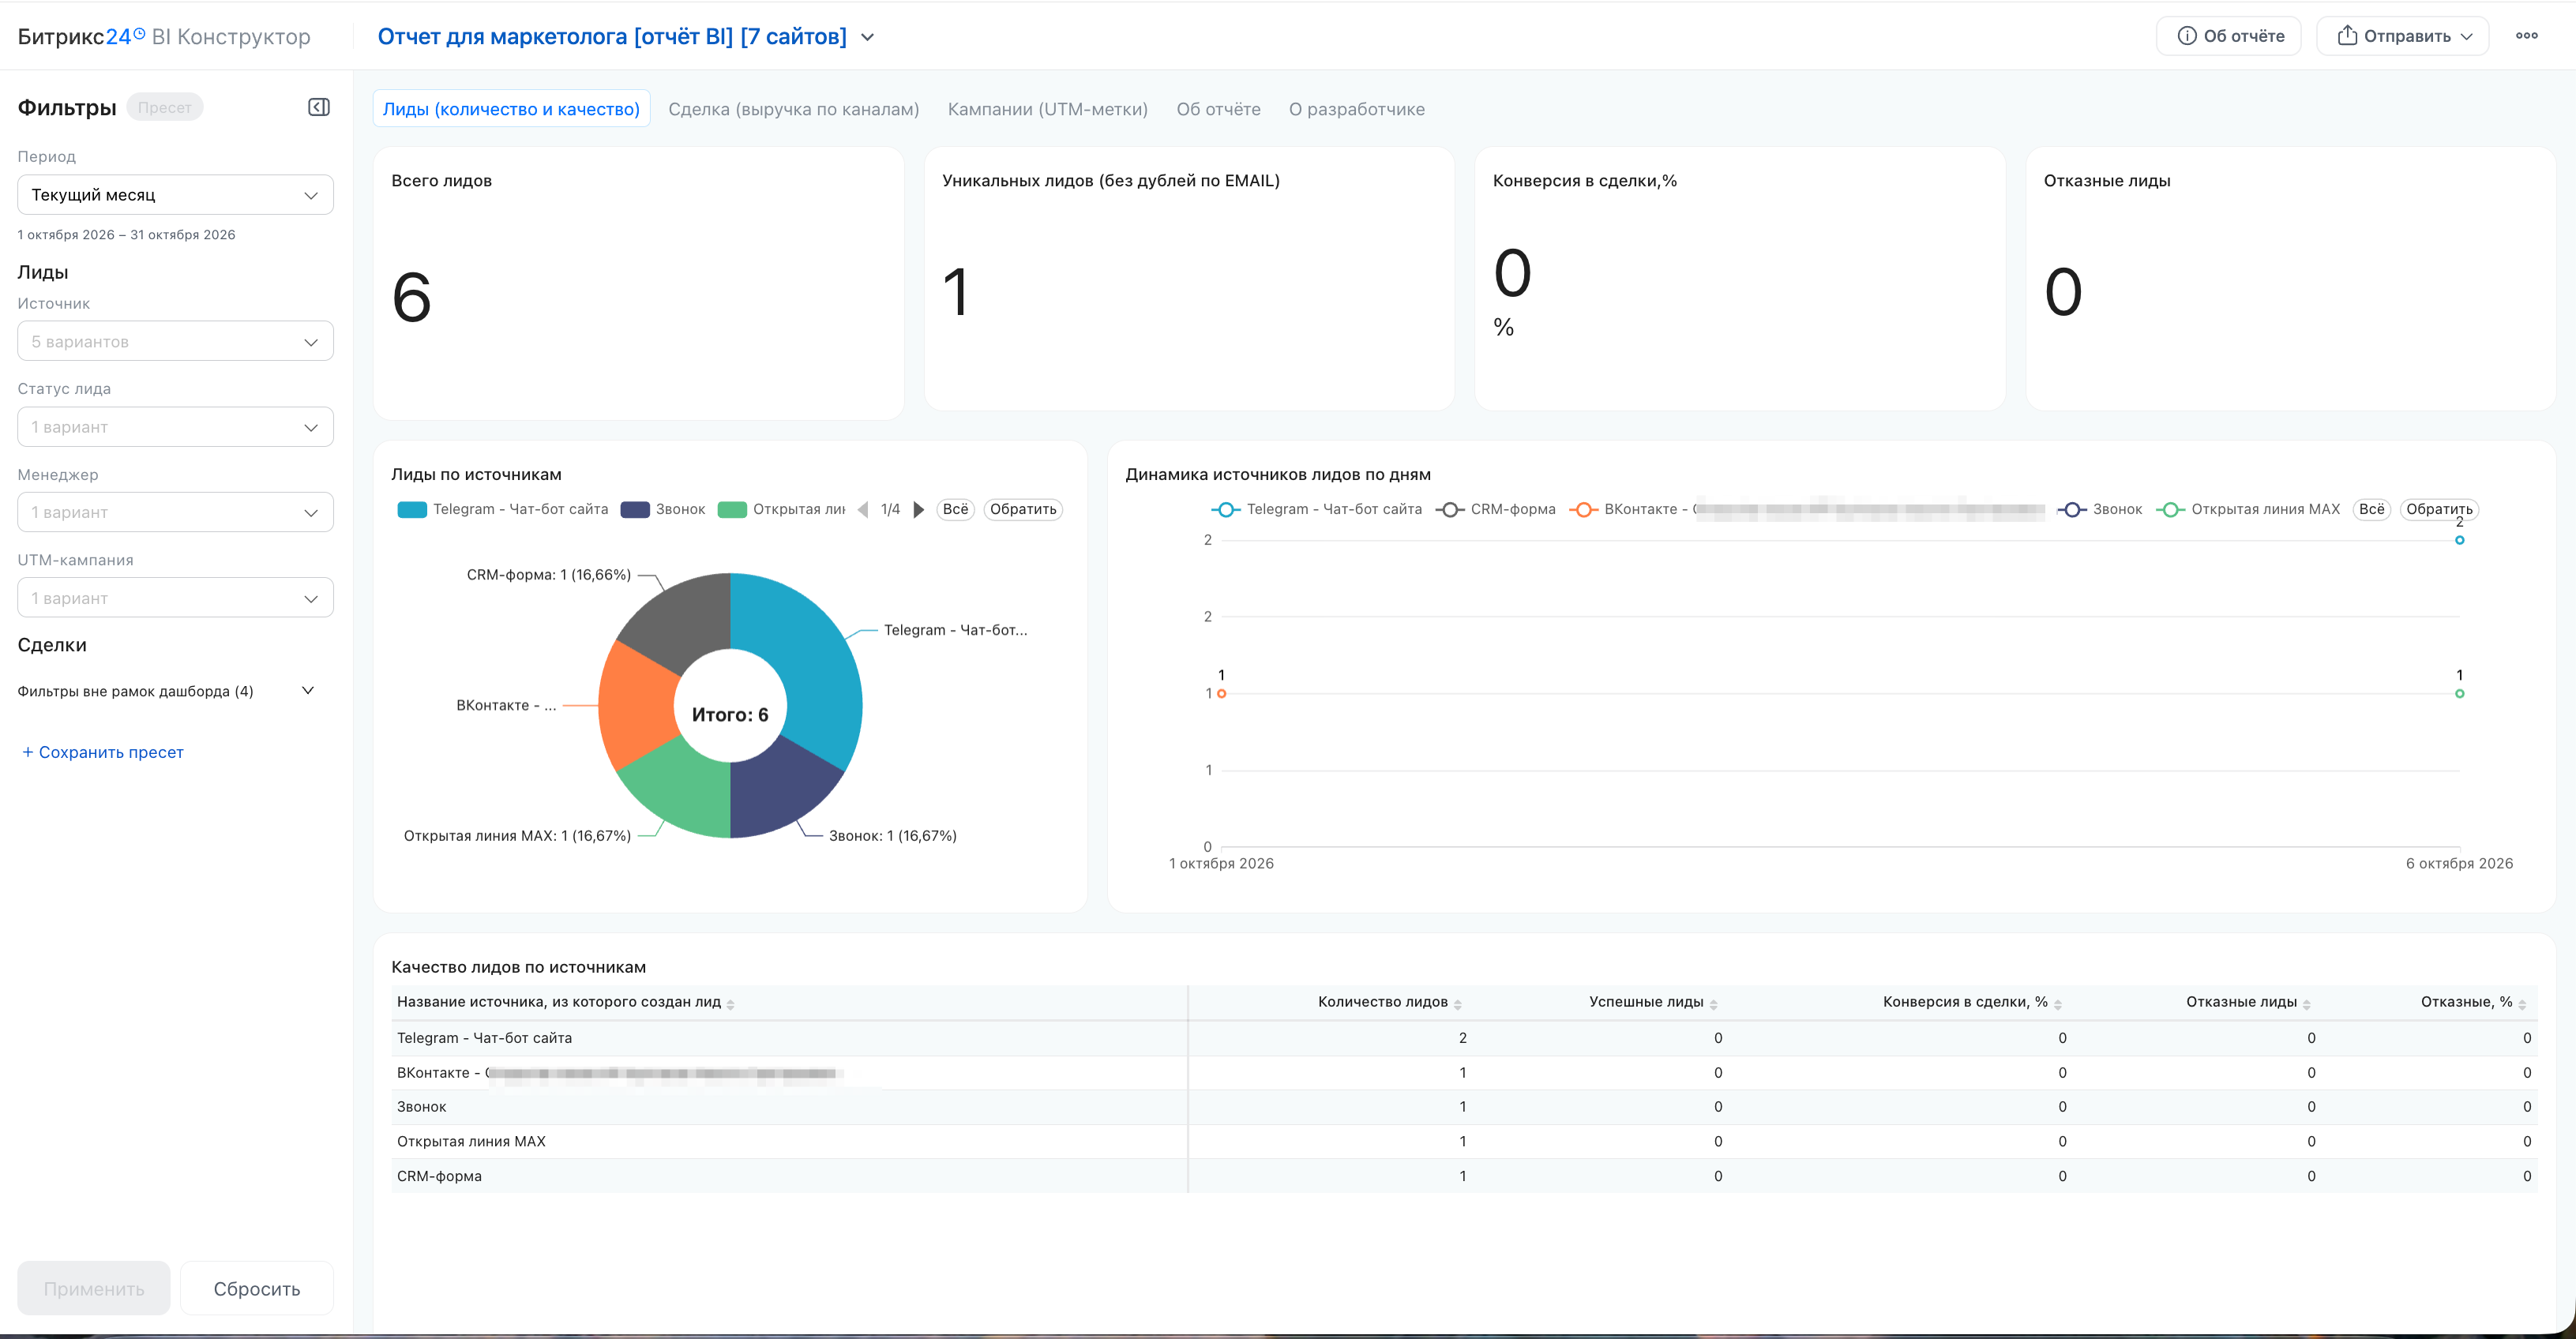Open the Источник filter dropdown

click(175, 341)
